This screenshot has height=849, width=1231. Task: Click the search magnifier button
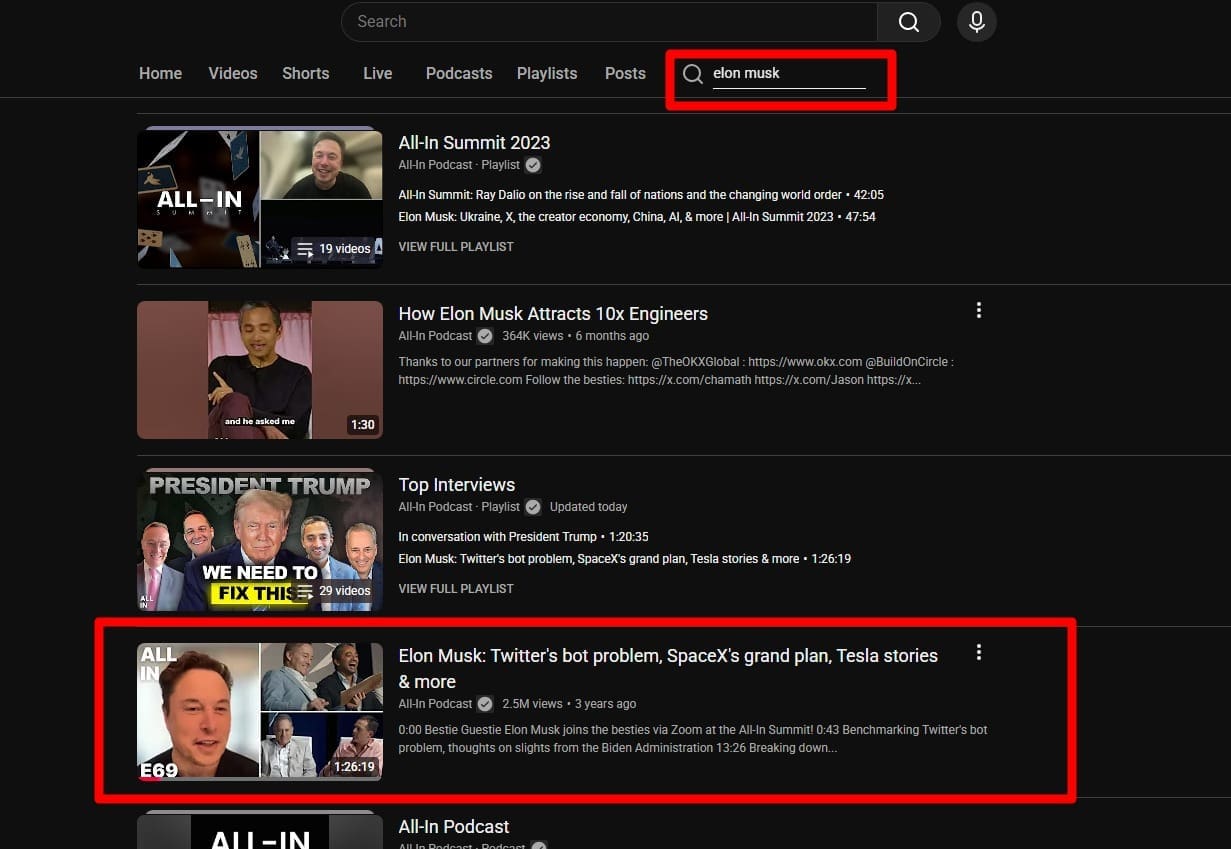pos(908,22)
